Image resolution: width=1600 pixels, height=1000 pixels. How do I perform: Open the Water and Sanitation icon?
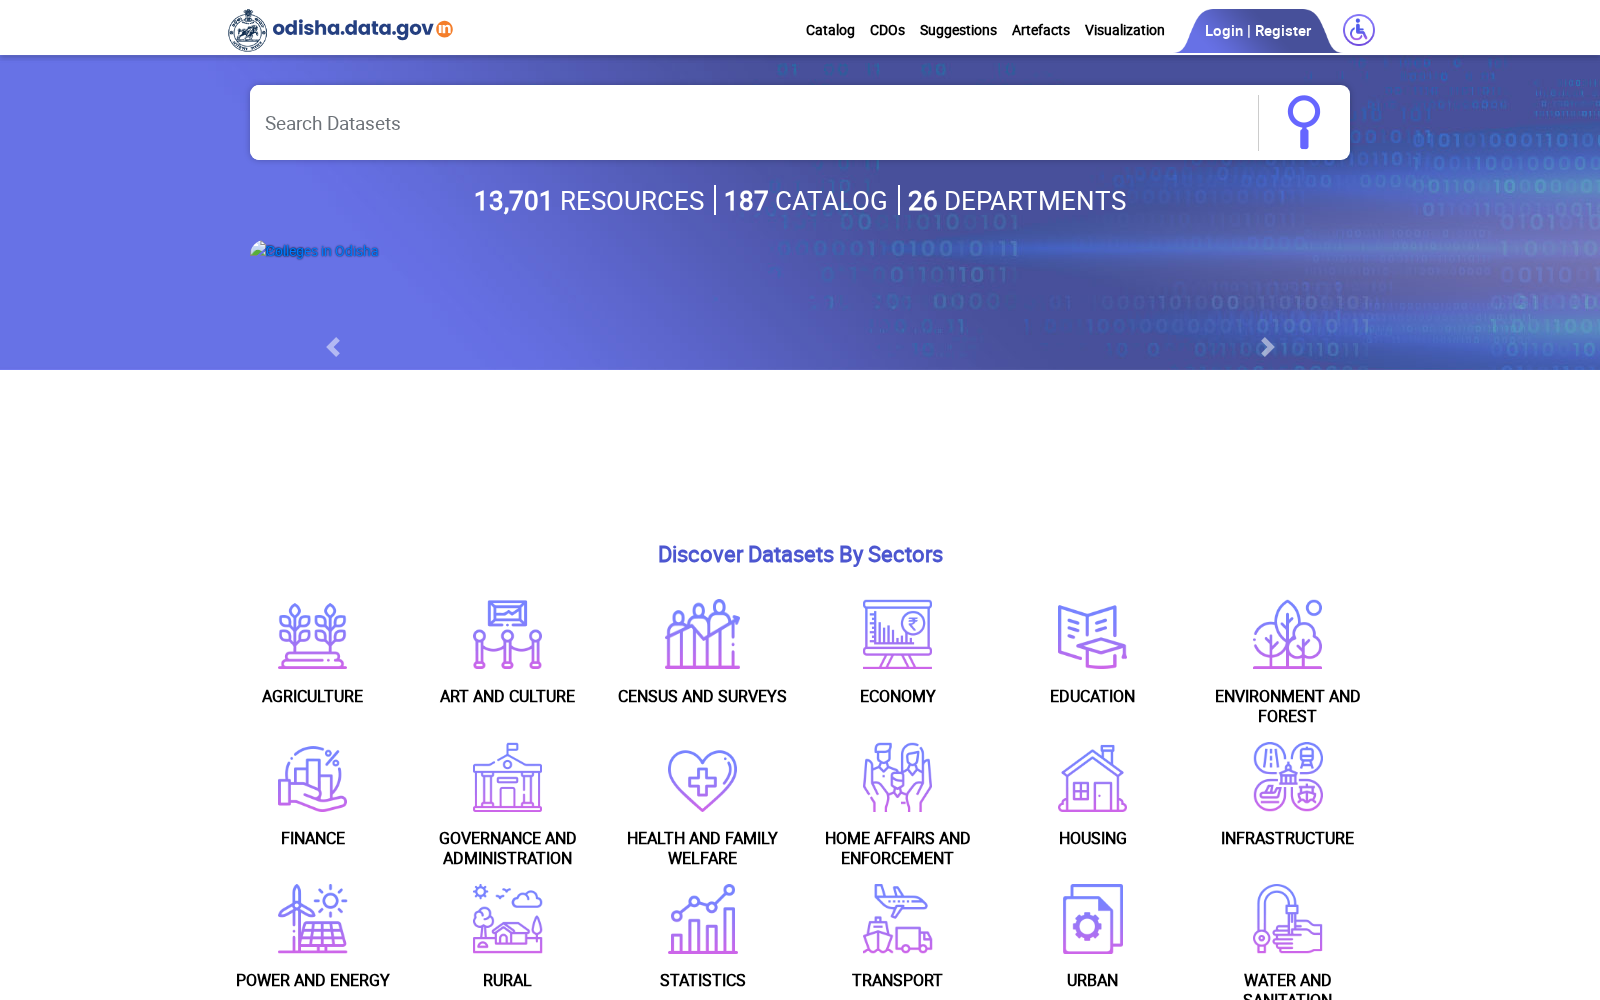coord(1287,919)
